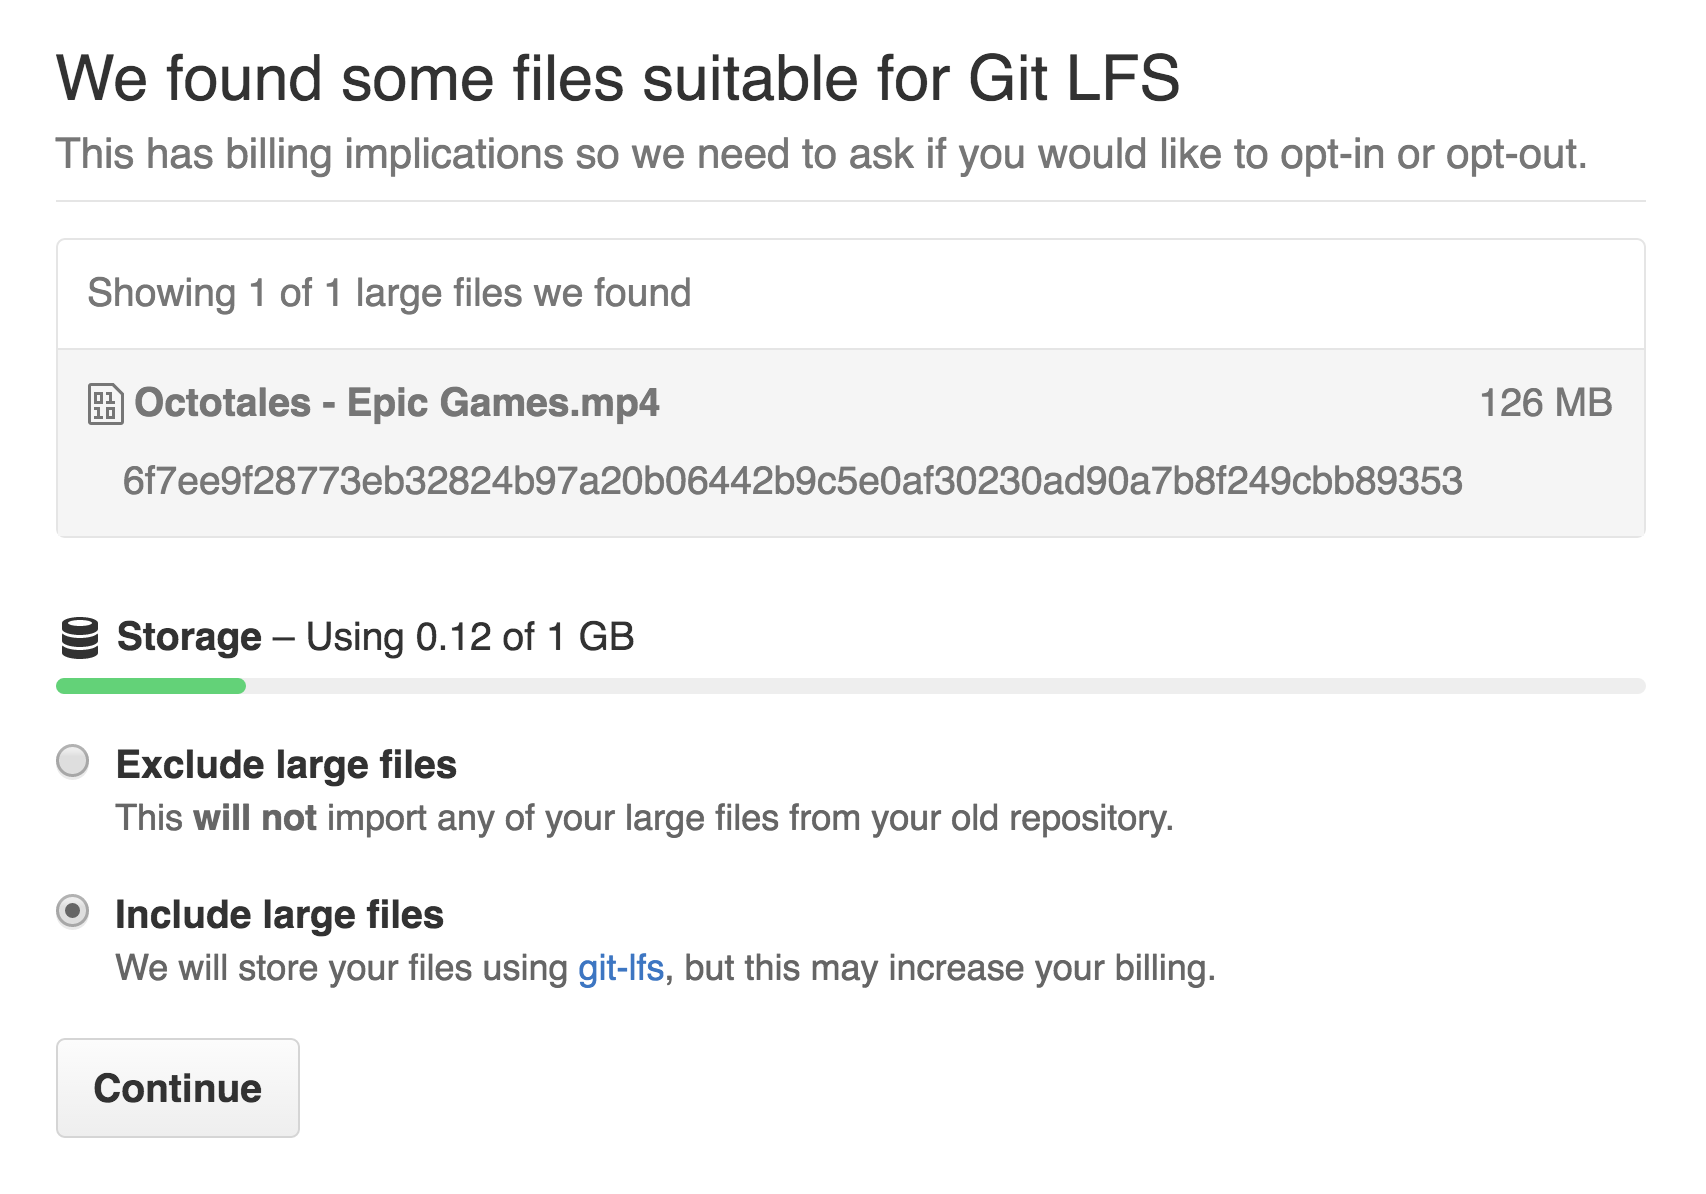Click the "Include large files" label text
Screen dimensions: 1706x1194
tap(280, 915)
